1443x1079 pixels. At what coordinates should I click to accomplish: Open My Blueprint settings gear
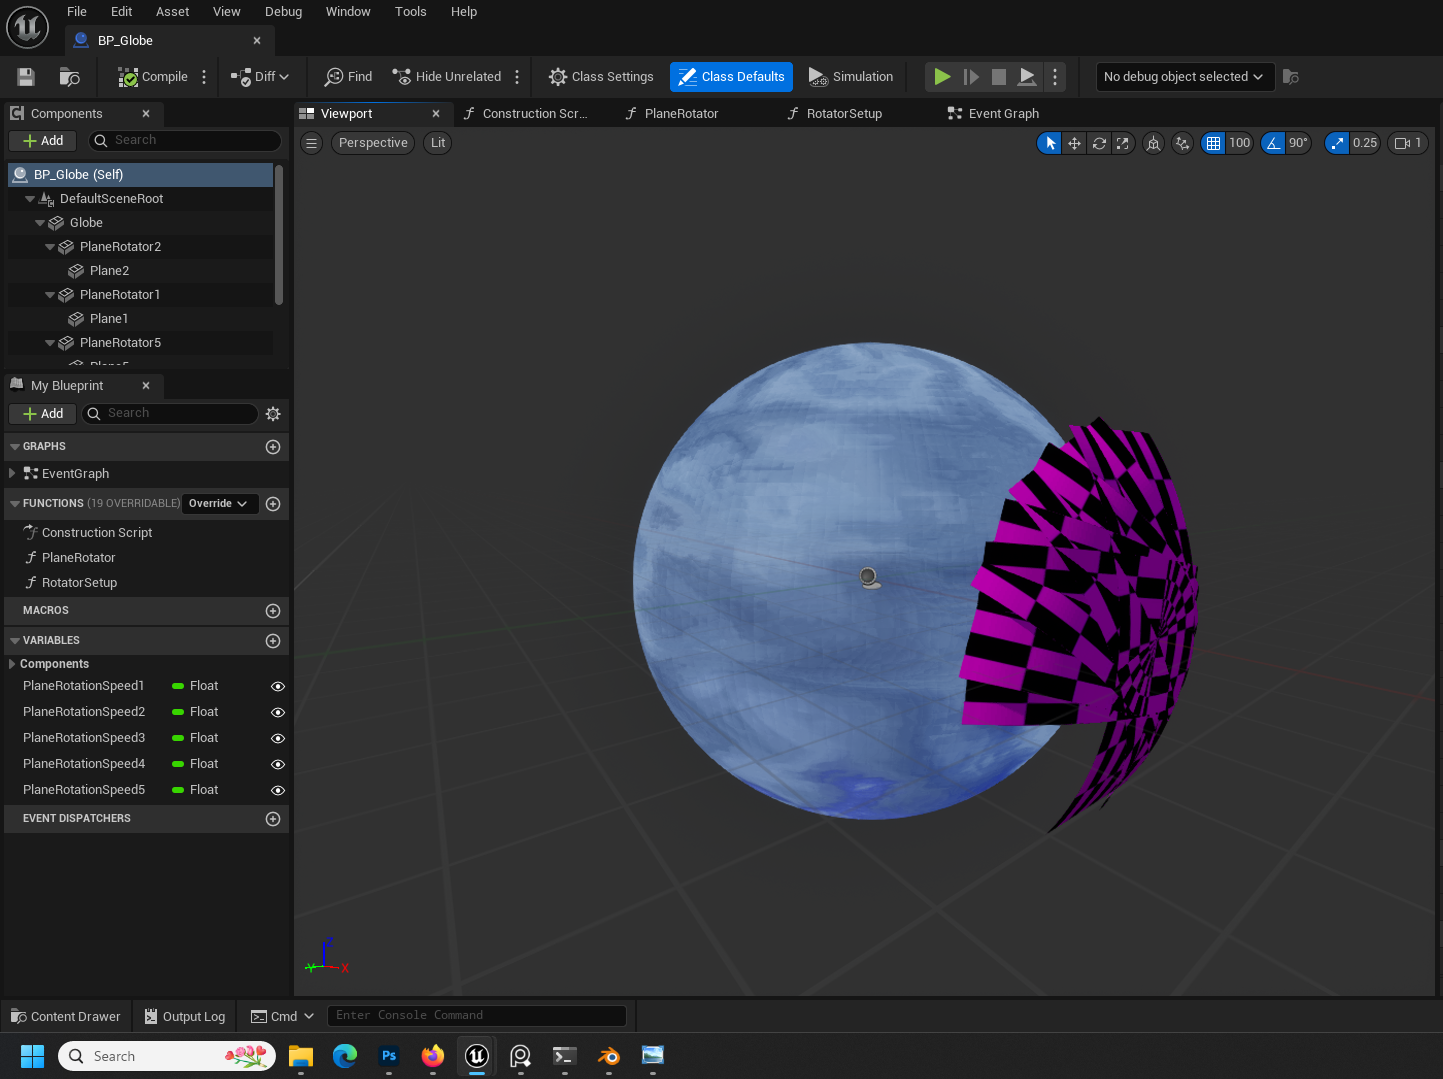point(273,414)
